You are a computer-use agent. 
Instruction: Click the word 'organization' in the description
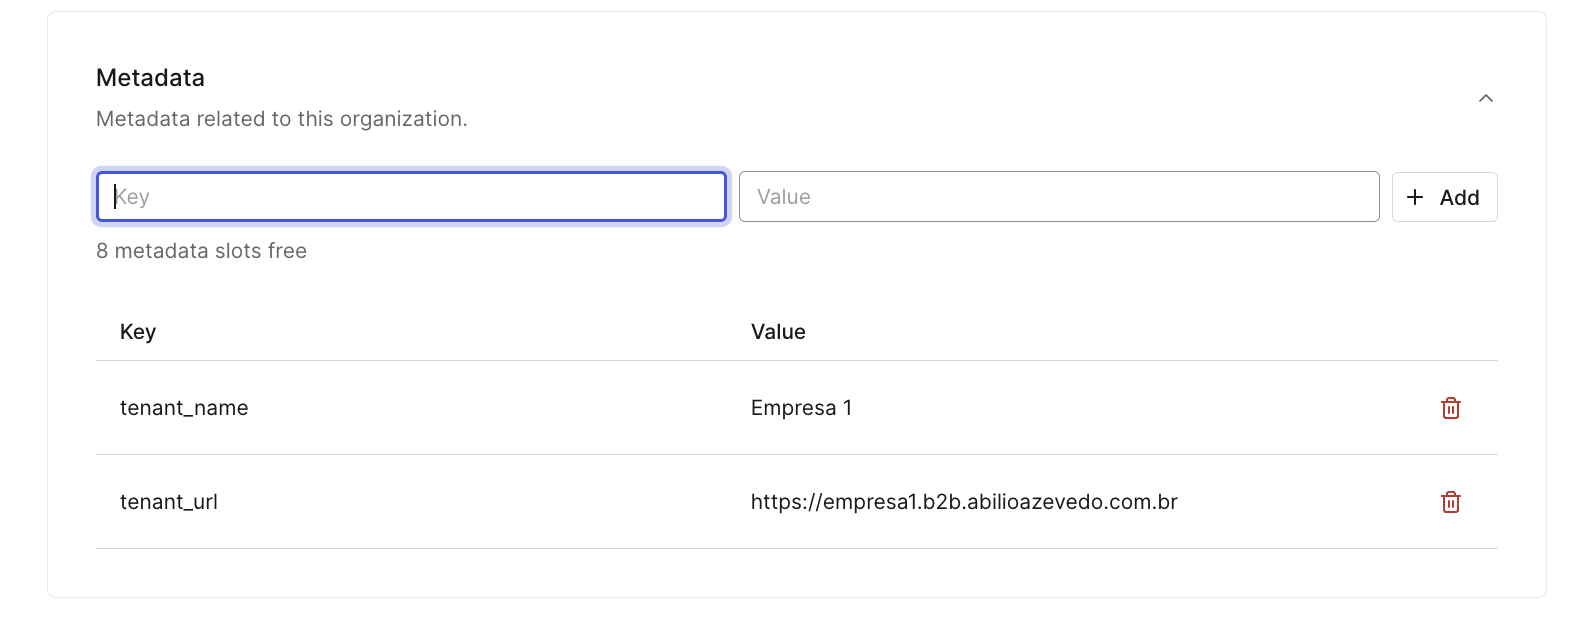[x=403, y=119]
